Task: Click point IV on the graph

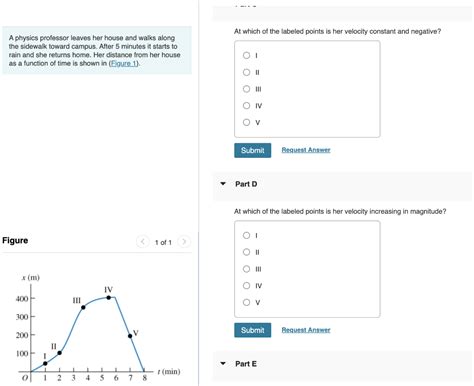Action: (109, 297)
